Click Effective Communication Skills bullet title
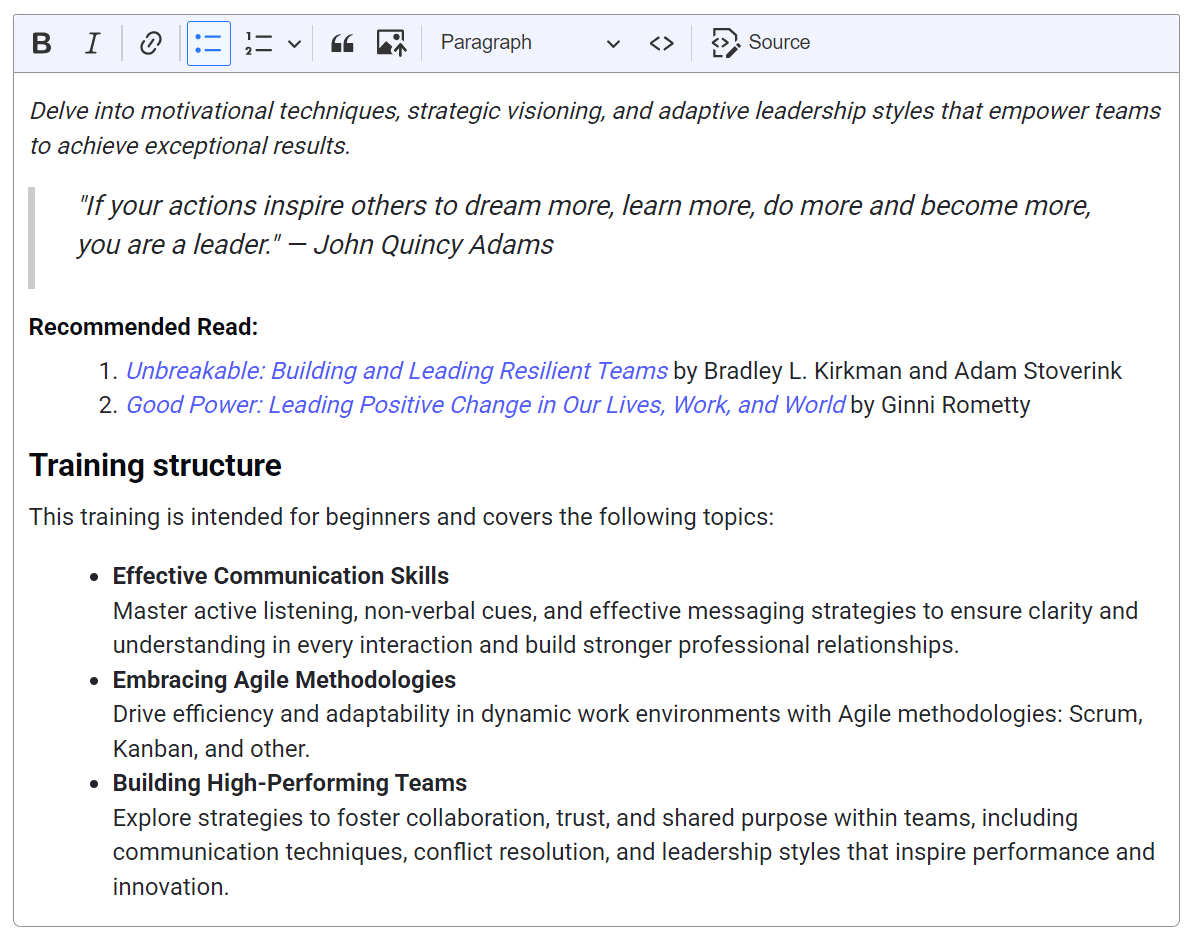The width and height of the screenshot is (1194, 942). click(x=281, y=576)
